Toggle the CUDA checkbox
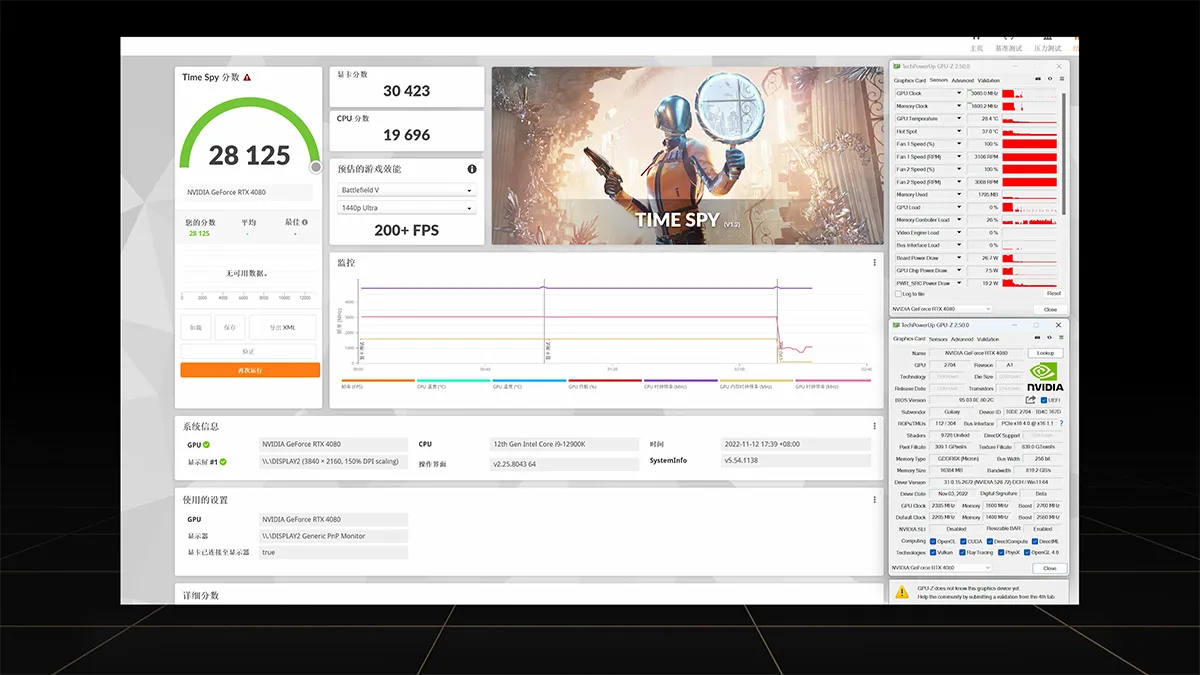This screenshot has height=675, width=1200. (x=962, y=541)
